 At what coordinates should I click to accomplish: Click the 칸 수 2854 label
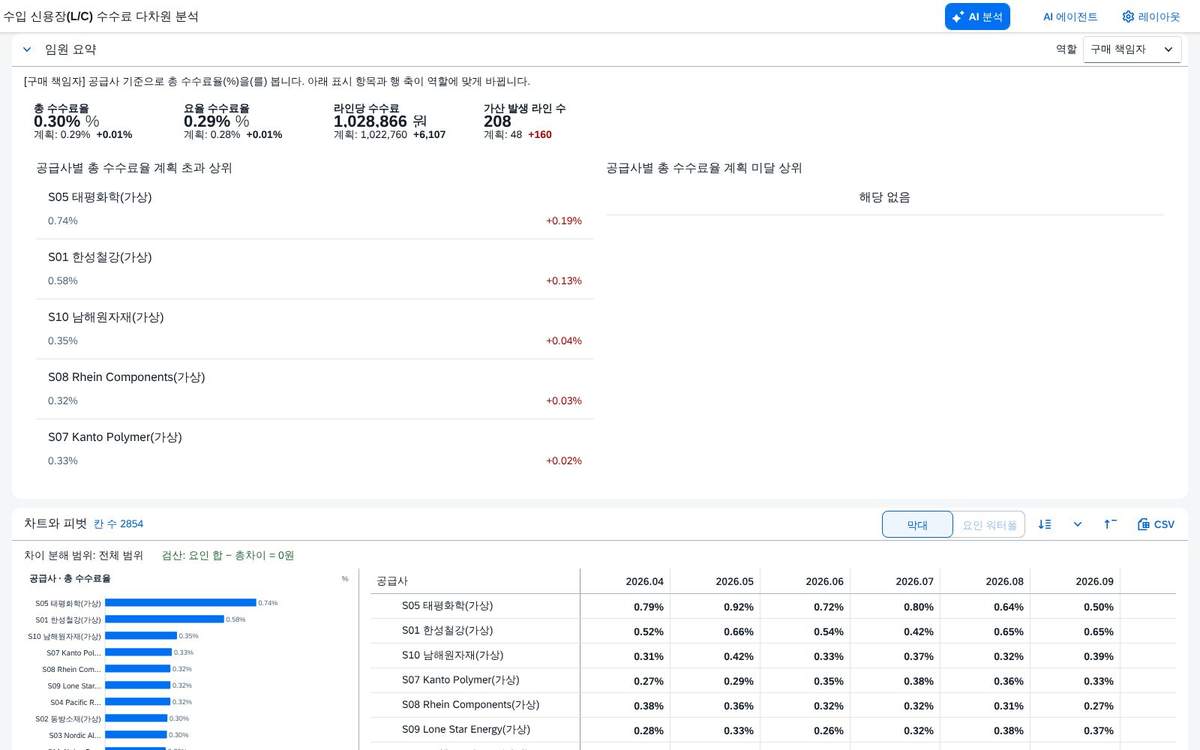coord(118,524)
